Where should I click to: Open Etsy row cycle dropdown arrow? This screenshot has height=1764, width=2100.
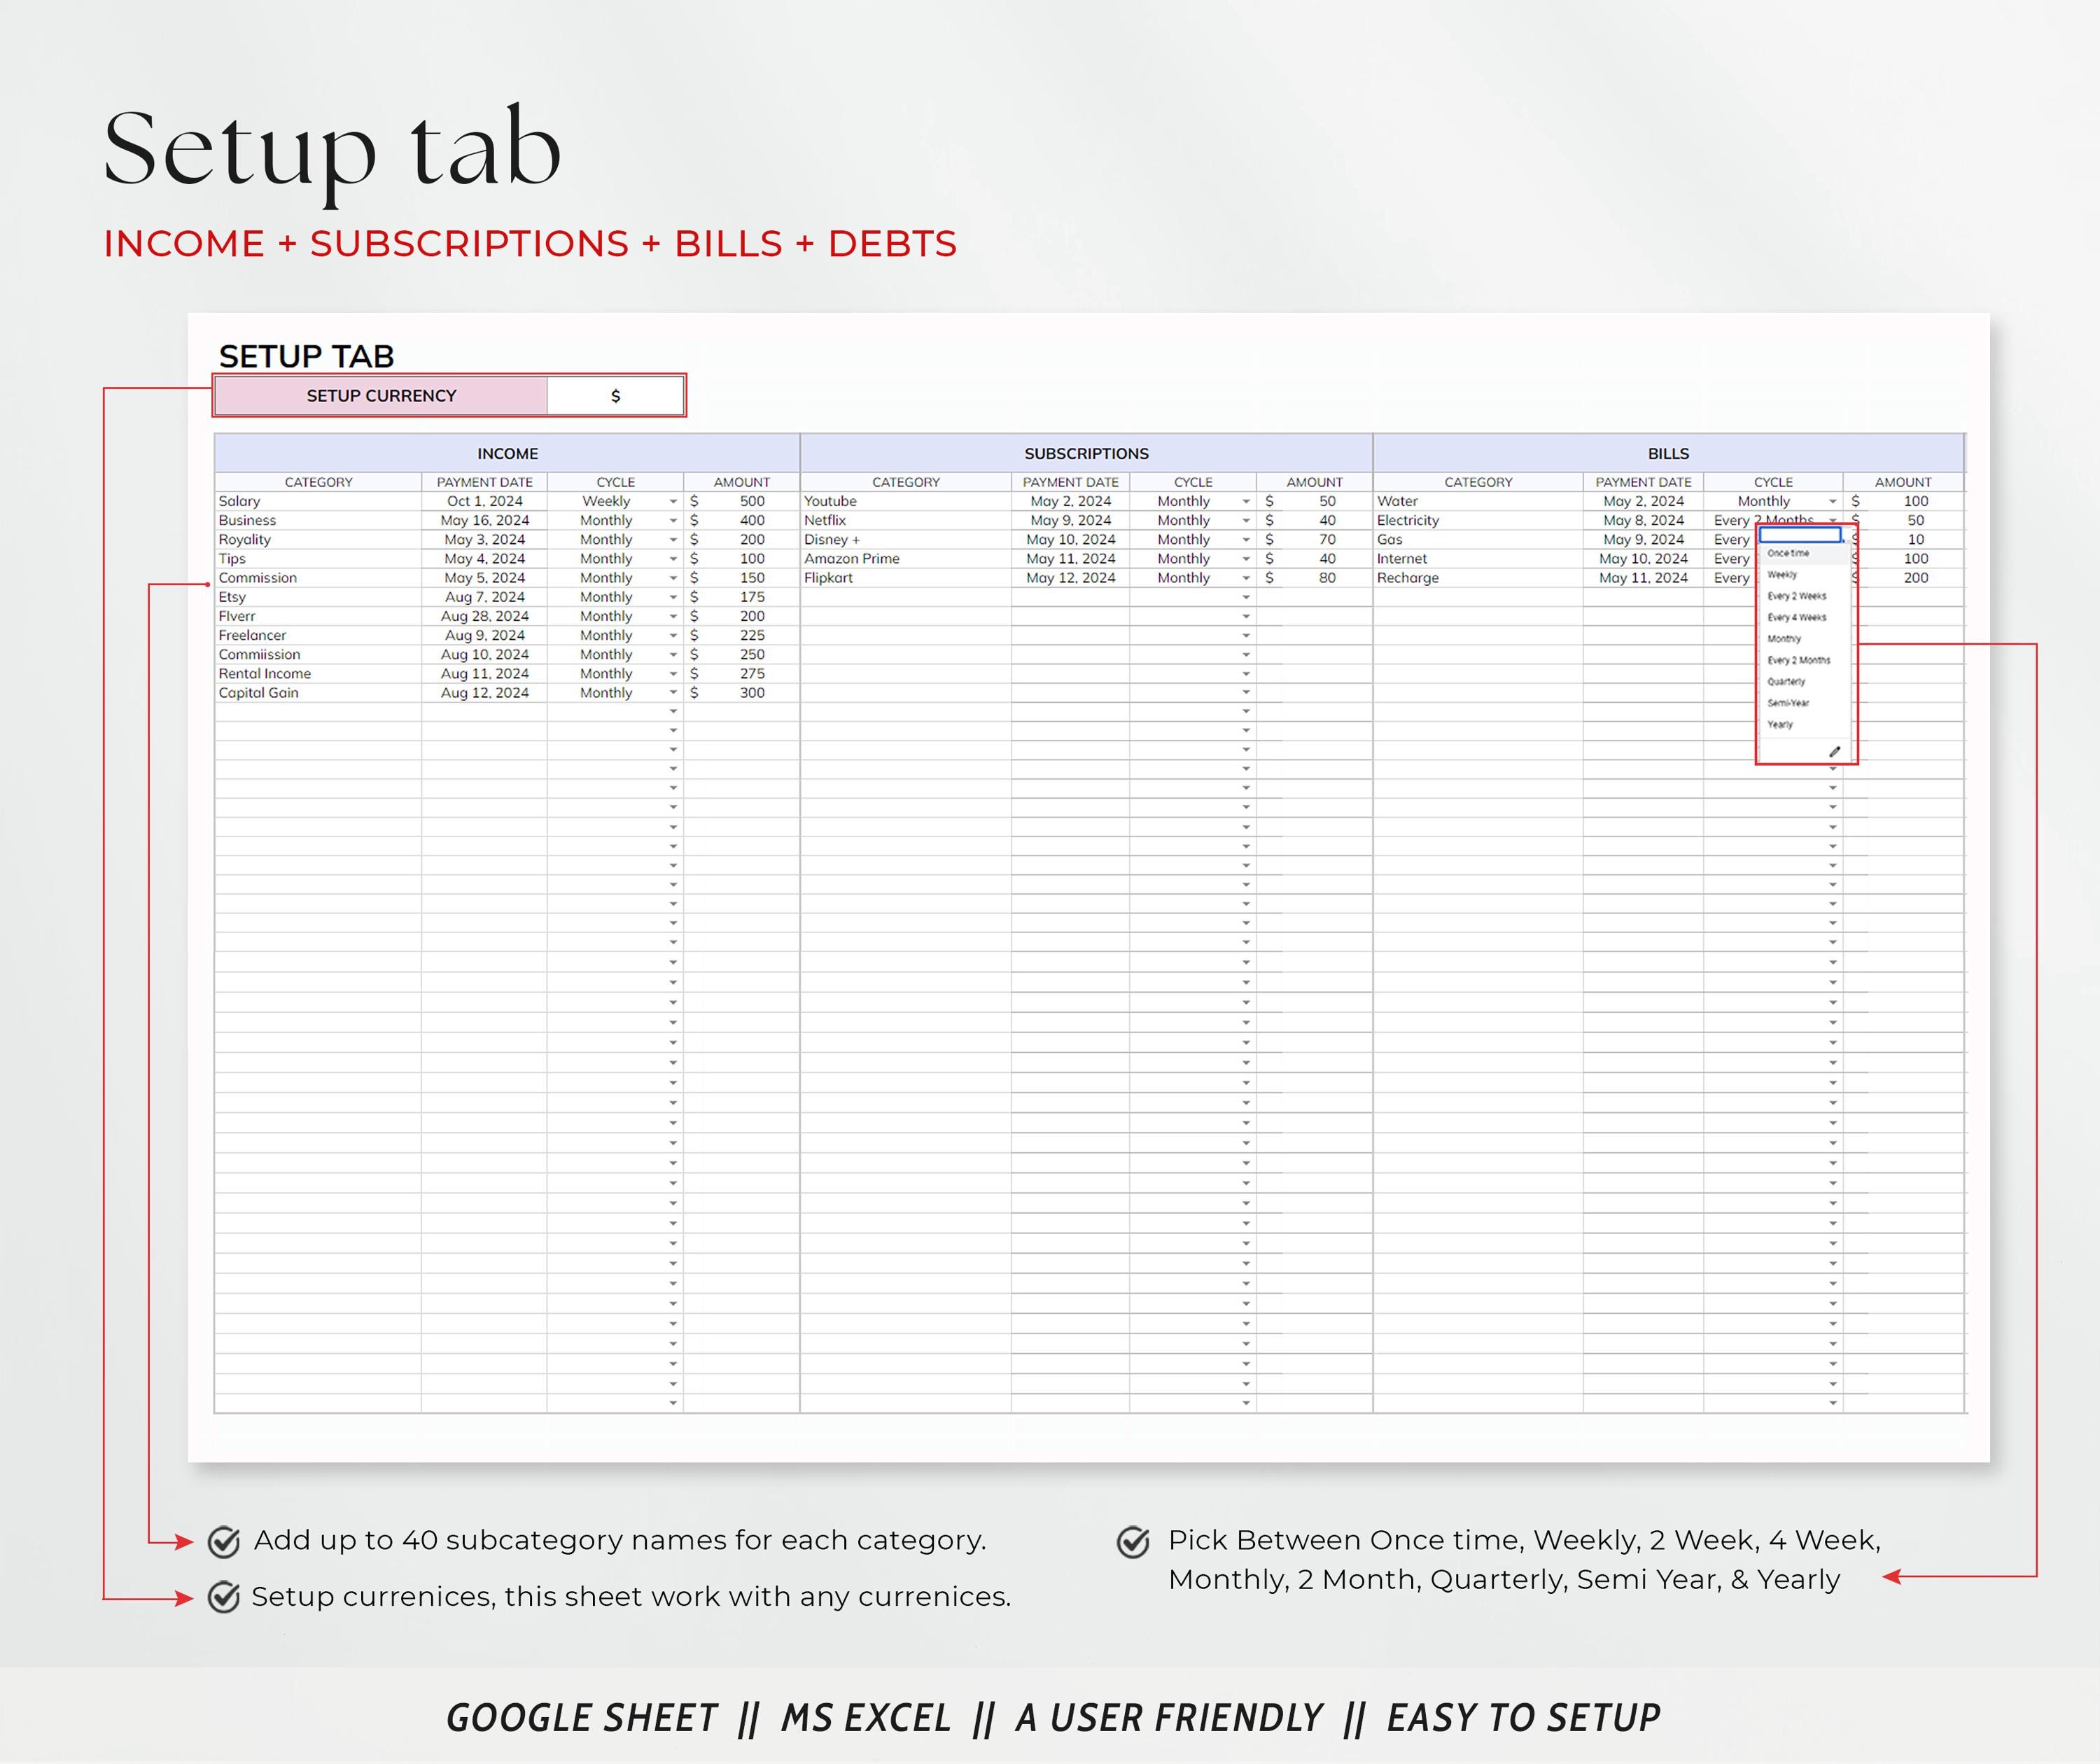[x=673, y=597]
